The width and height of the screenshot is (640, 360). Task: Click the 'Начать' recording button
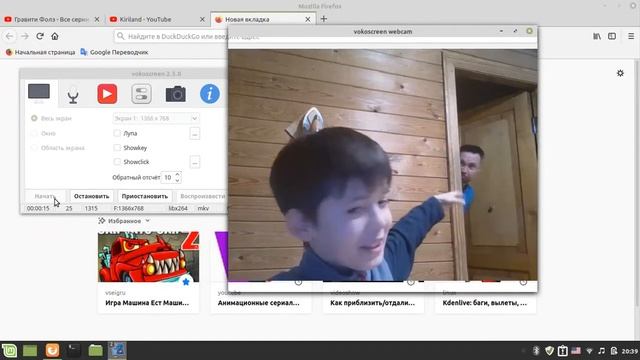(x=45, y=196)
